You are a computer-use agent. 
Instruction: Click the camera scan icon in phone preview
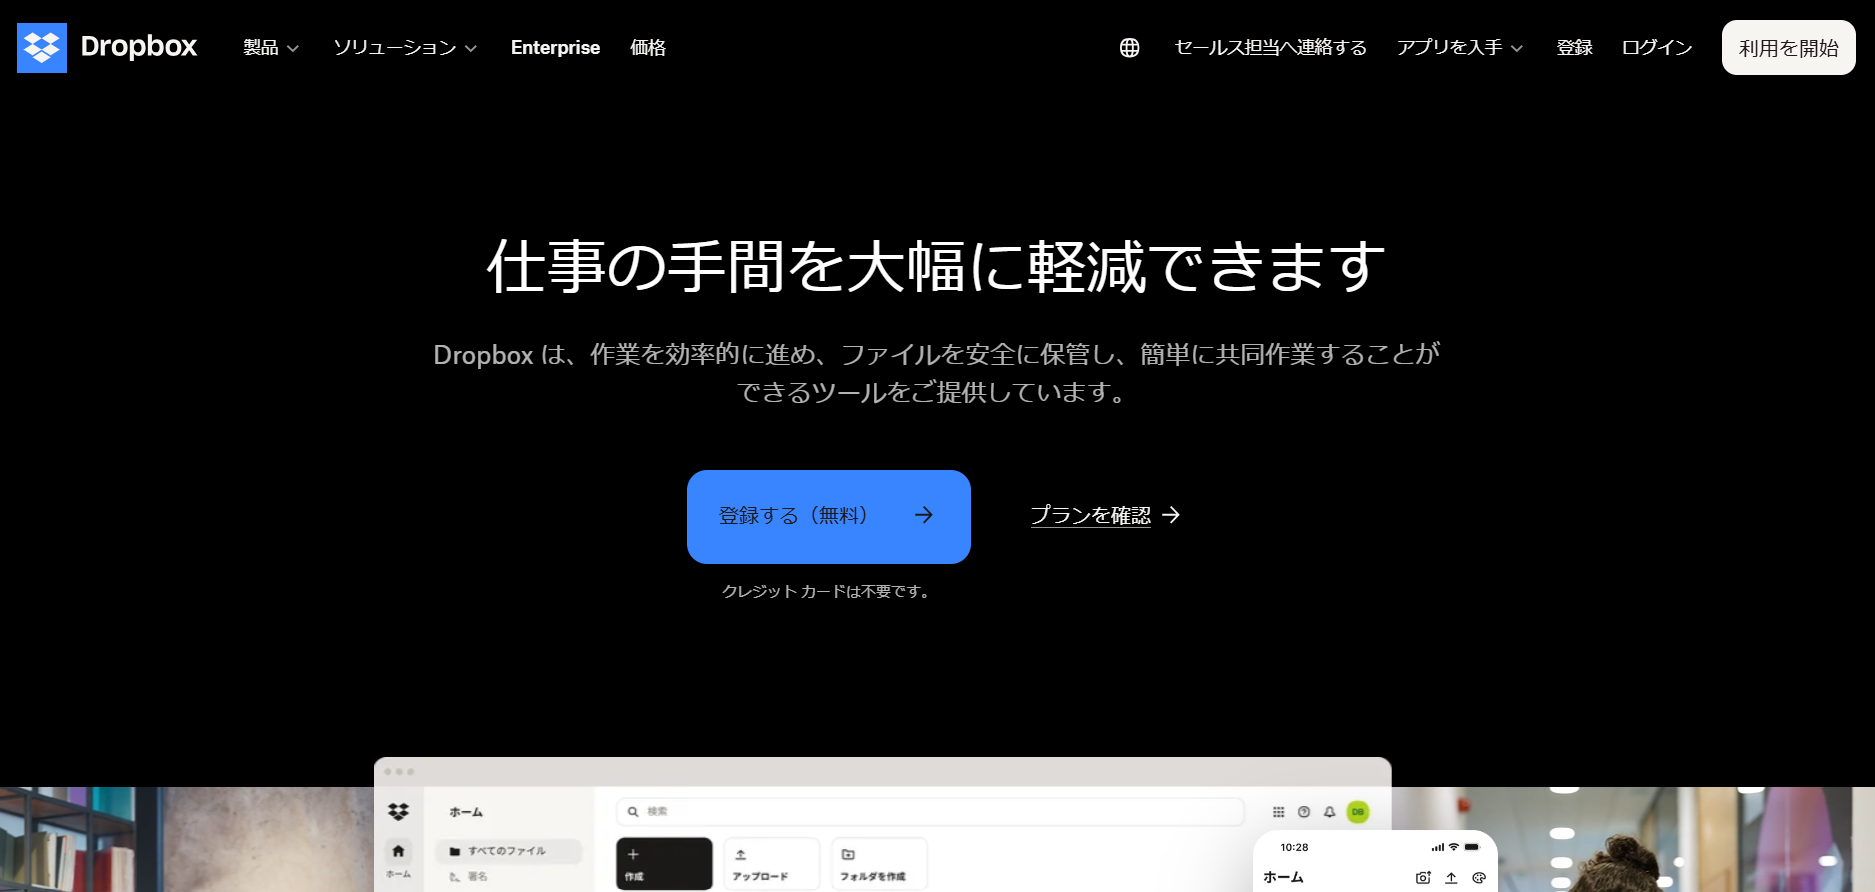pyautogui.click(x=1423, y=878)
